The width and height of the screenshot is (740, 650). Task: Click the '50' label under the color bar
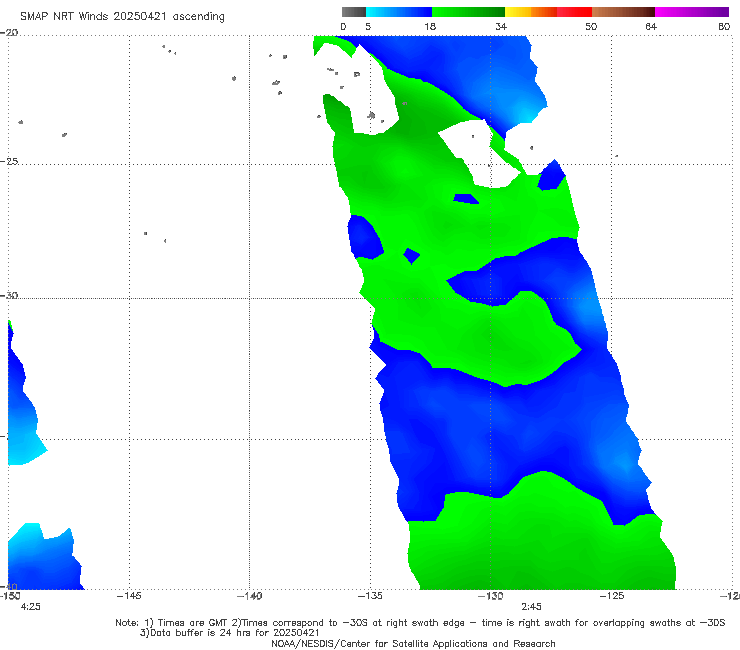click(591, 27)
